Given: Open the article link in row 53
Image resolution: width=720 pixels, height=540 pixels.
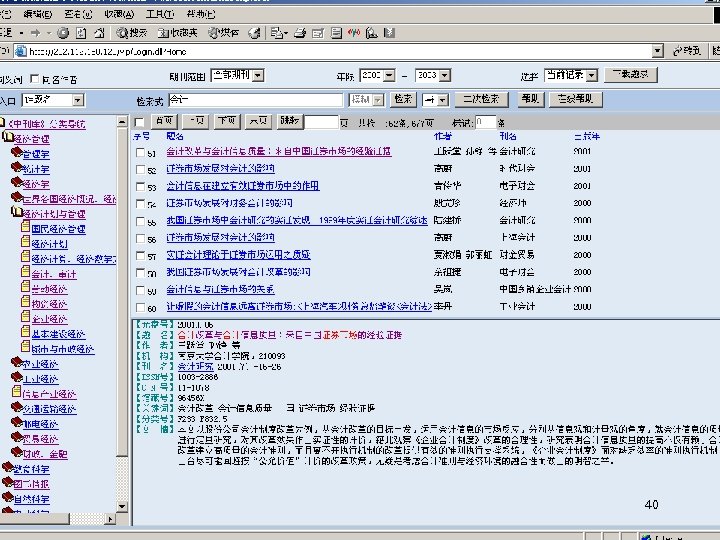Looking at the screenshot, I should click(243, 186).
